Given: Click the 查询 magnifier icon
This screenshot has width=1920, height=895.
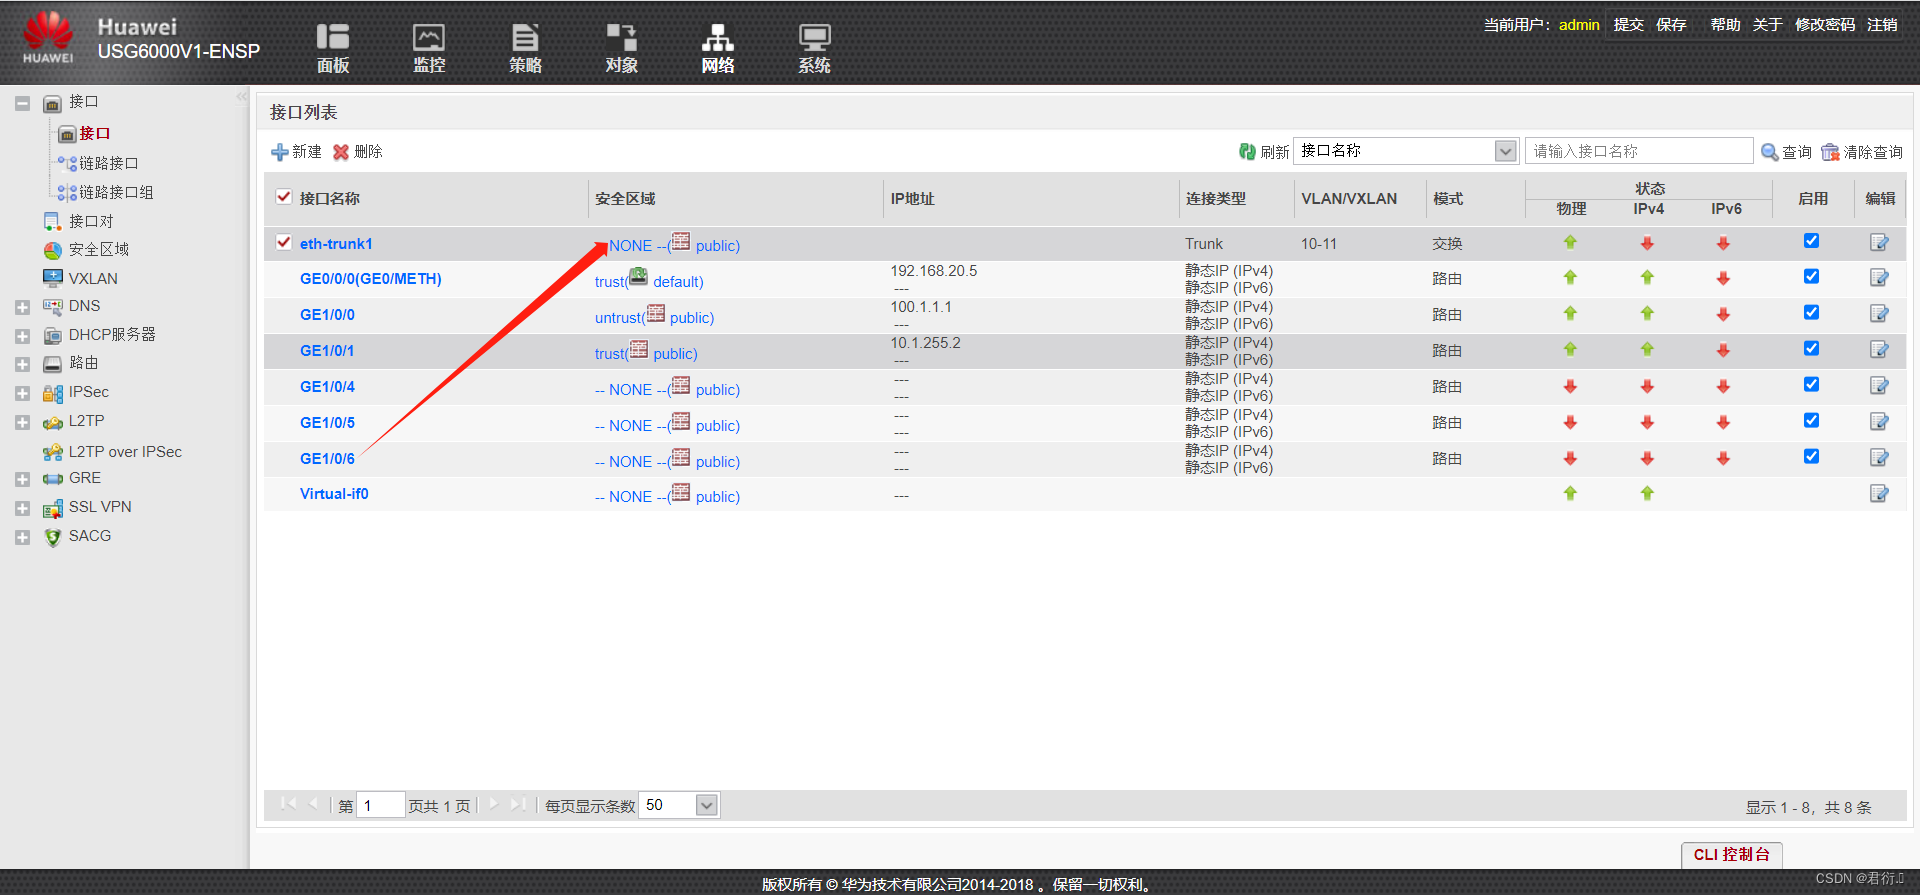Looking at the screenshot, I should (x=1770, y=152).
